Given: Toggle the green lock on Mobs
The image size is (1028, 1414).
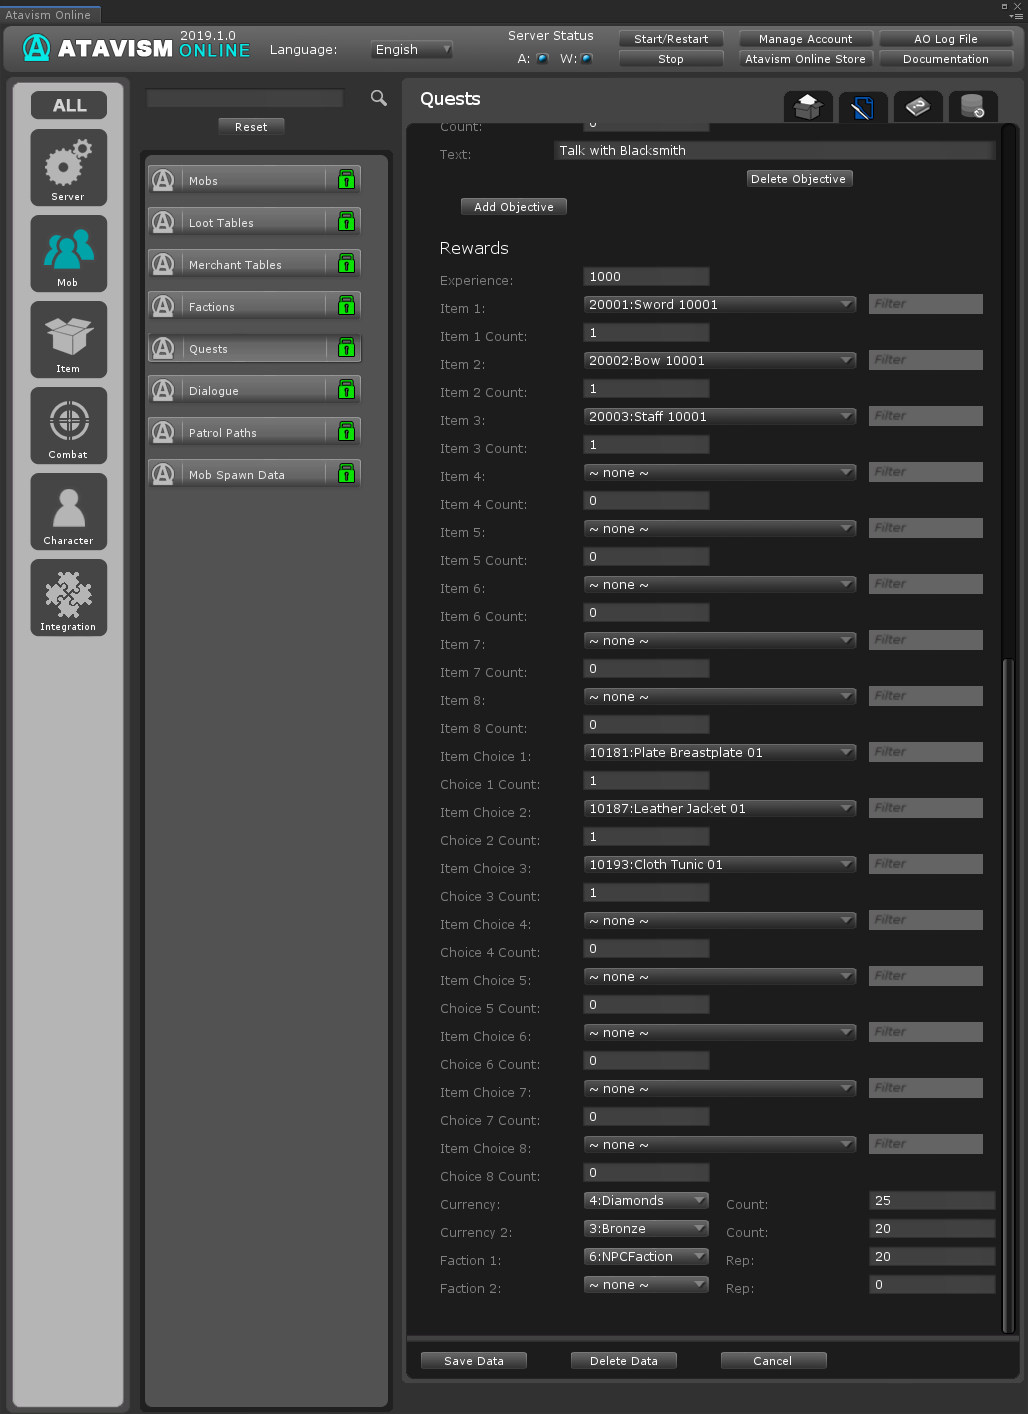Looking at the screenshot, I should click(346, 180).
